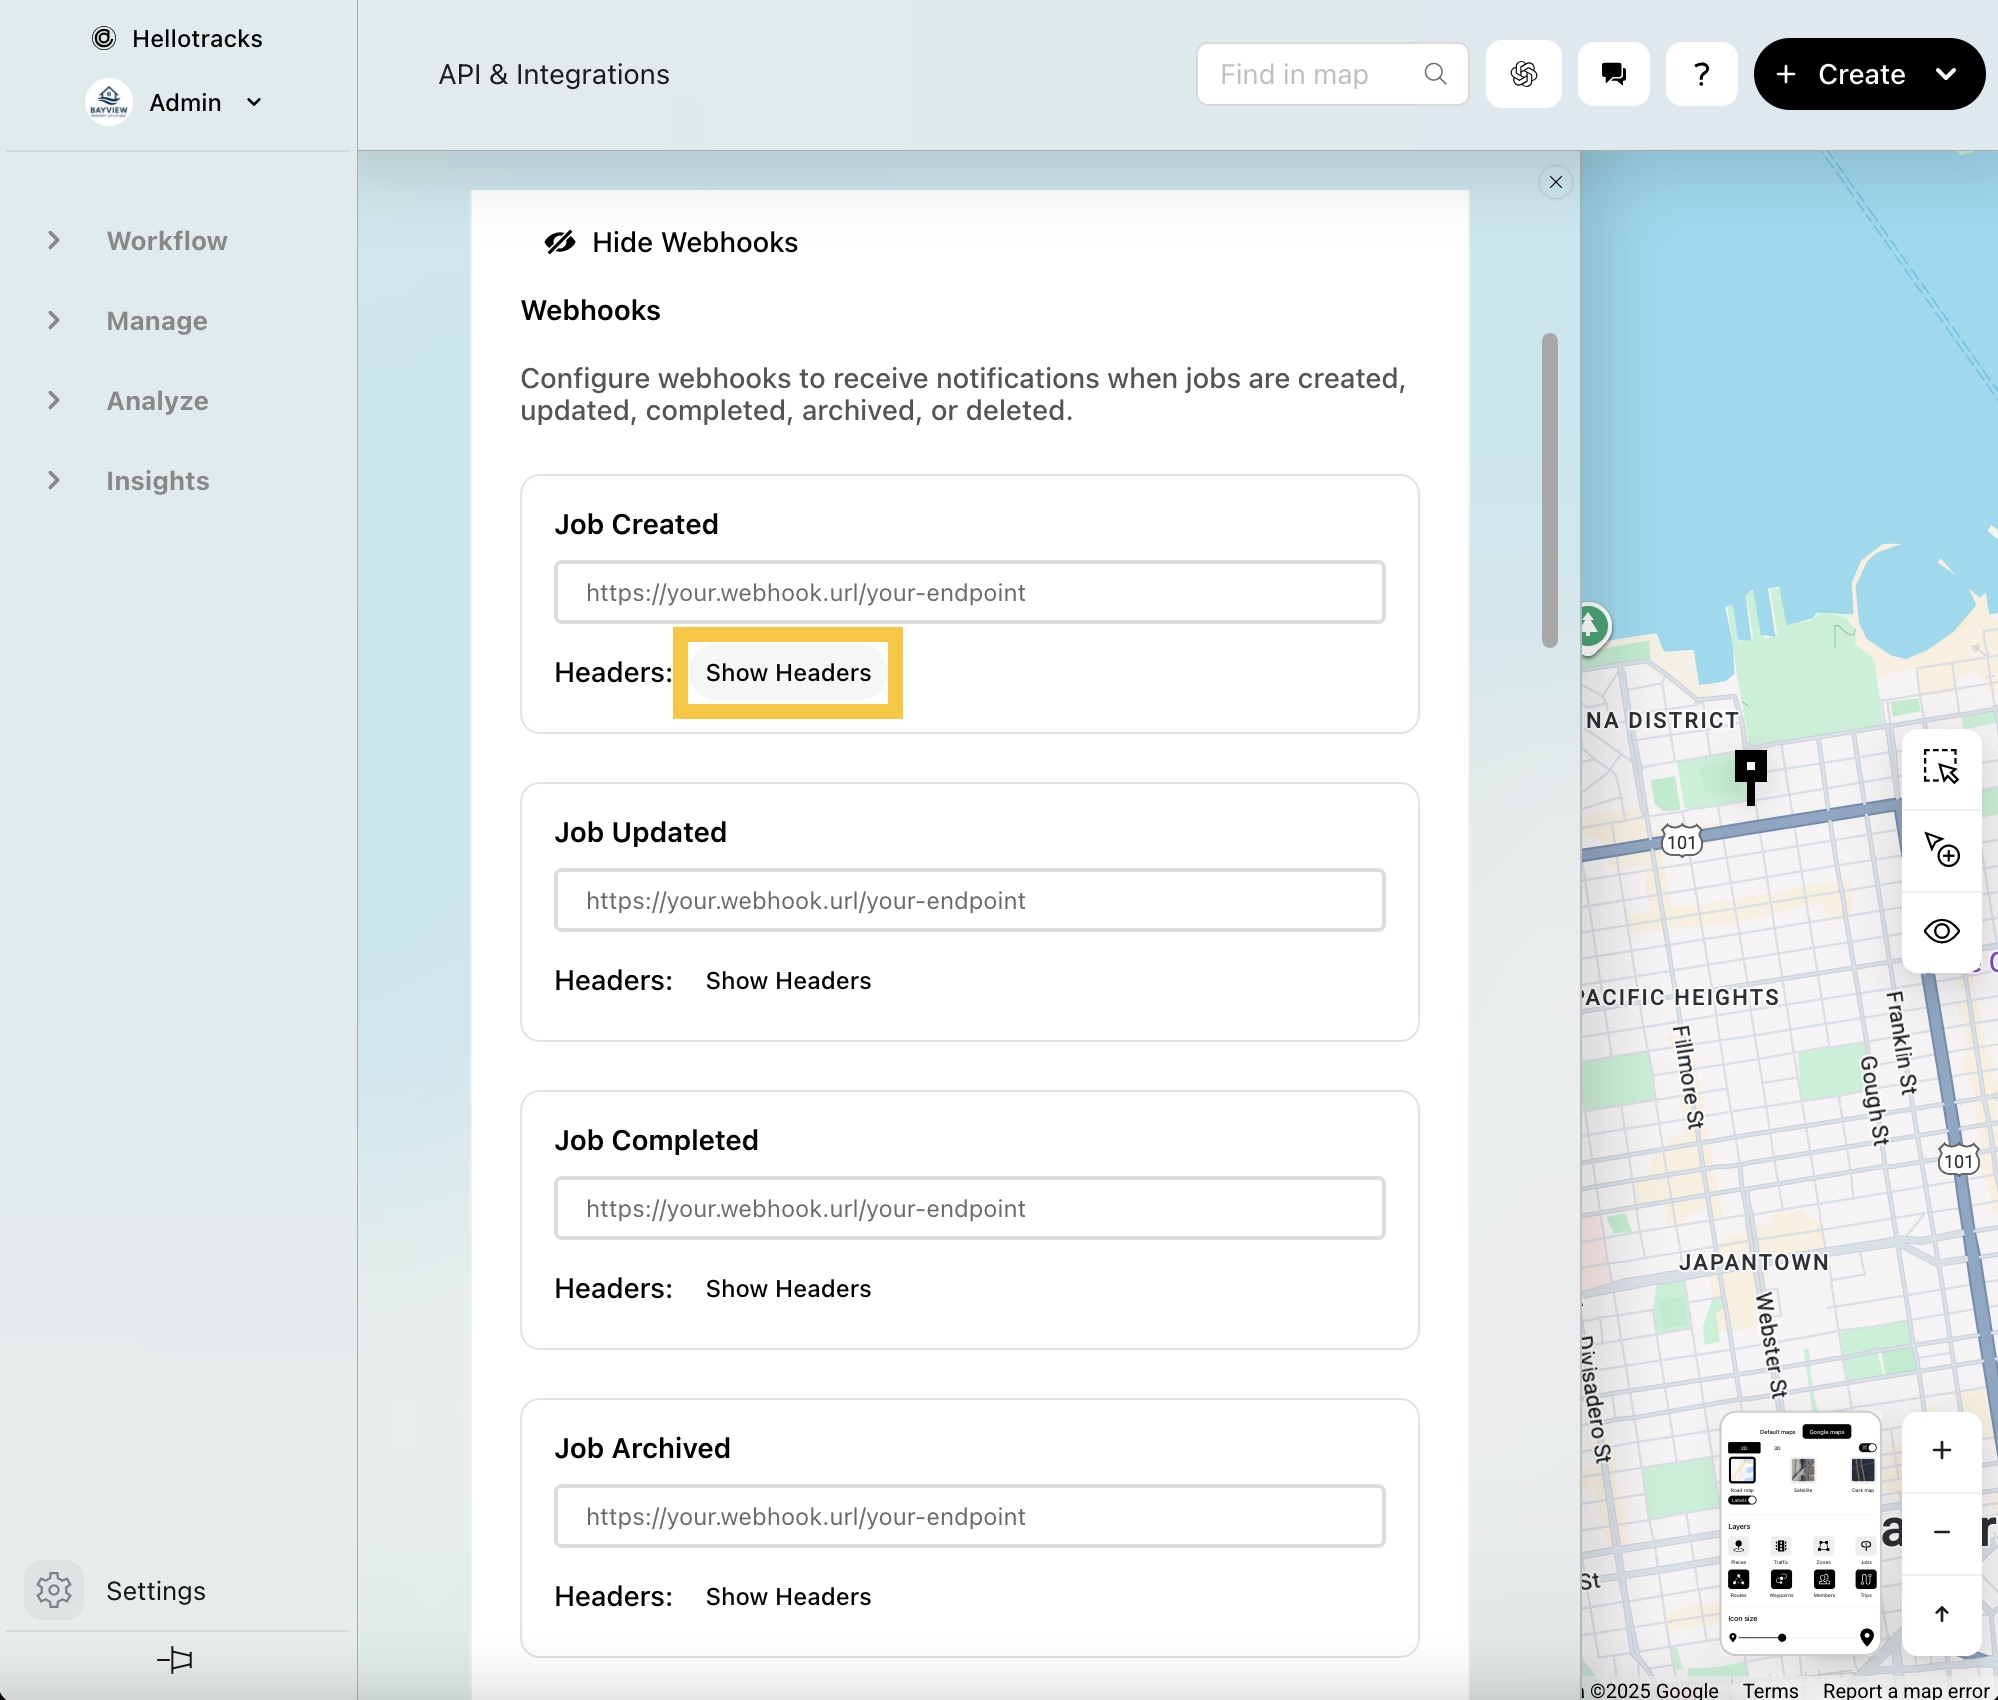Activate the rectangle selection map tool
The width and height of the screenshot is (1998, 1700).
tap(1941, 767)
